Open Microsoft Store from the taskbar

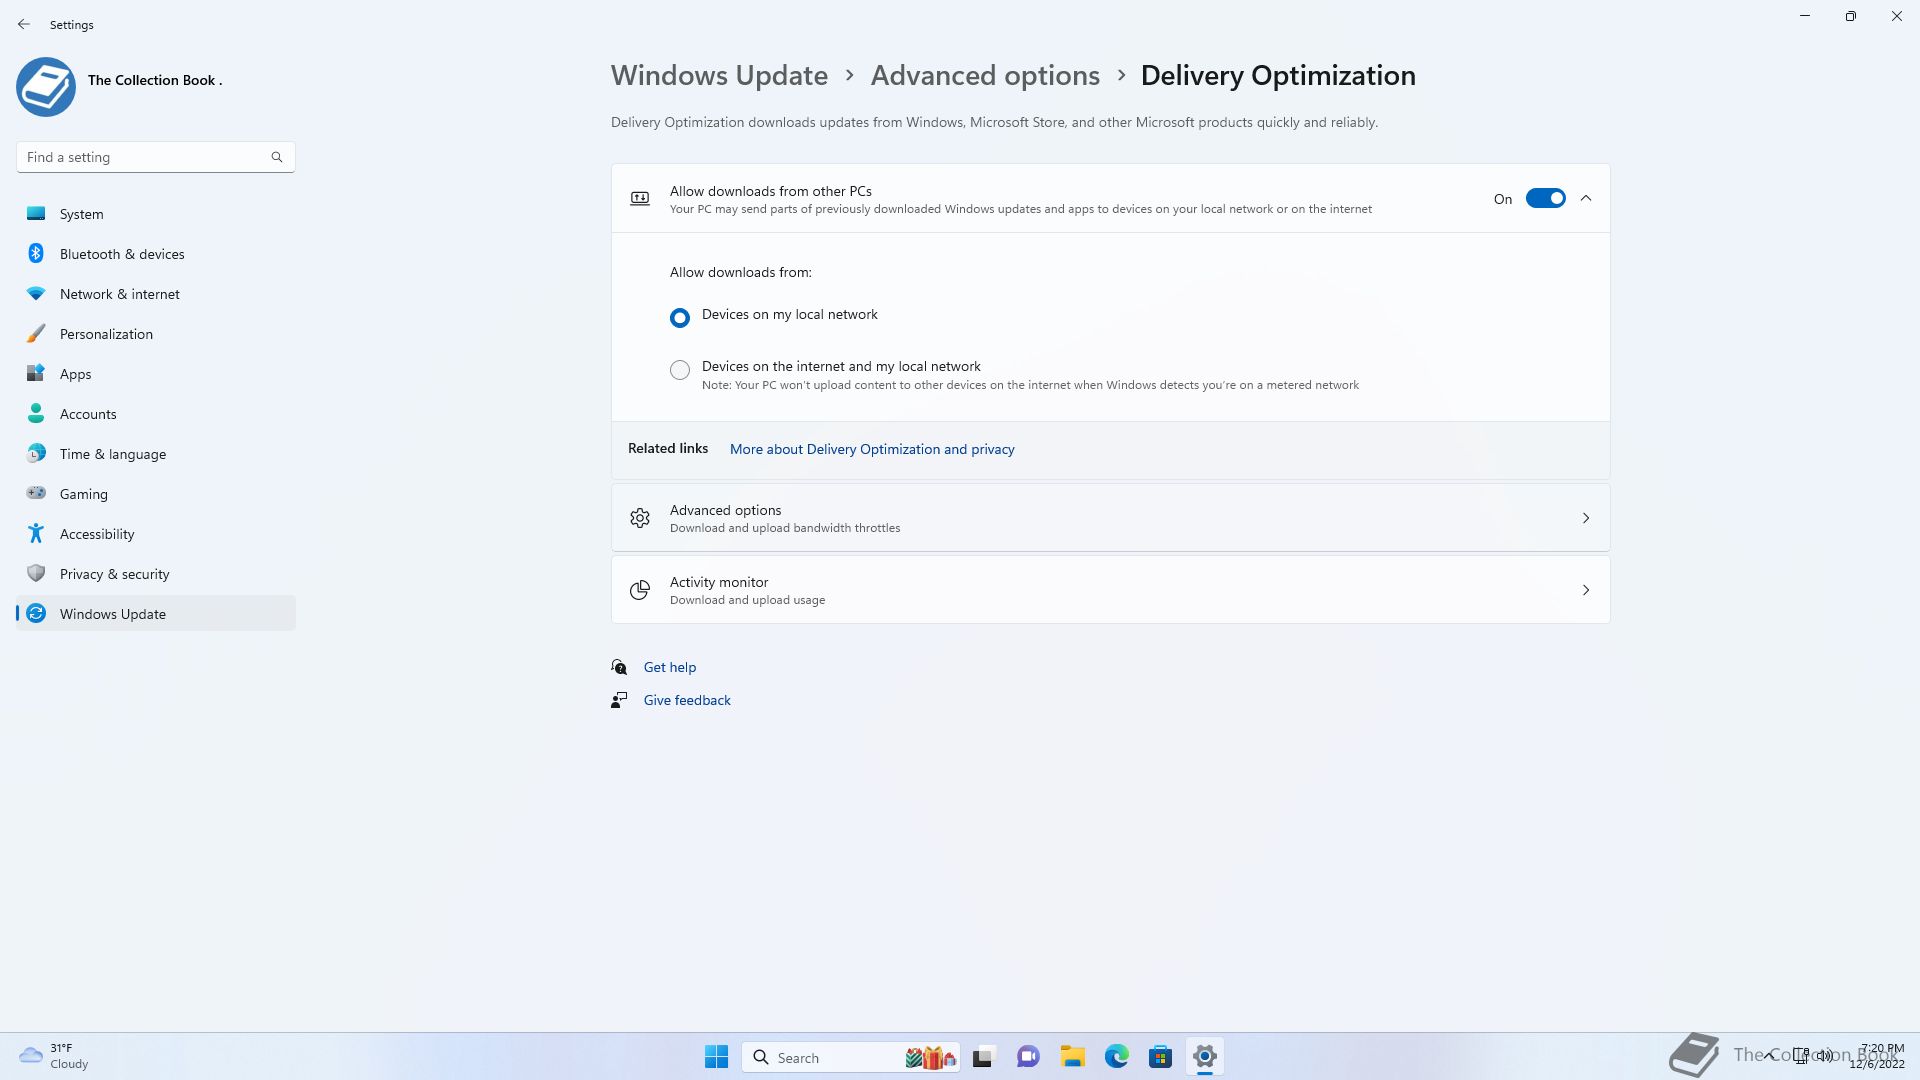1161,1057
